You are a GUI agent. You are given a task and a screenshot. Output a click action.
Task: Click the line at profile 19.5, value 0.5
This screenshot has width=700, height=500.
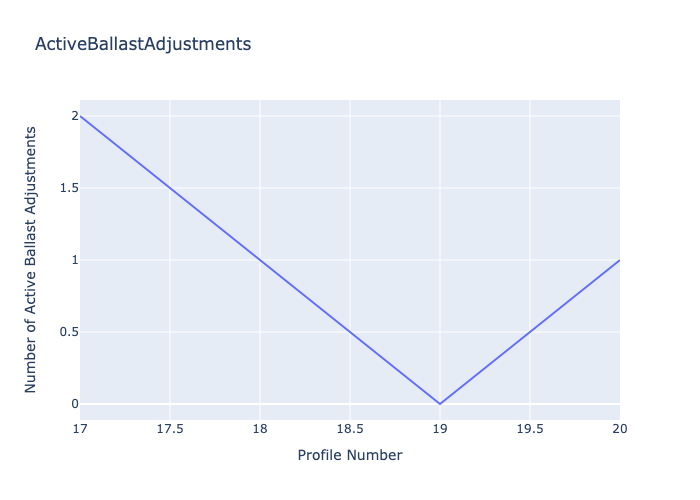pos(530,332)
